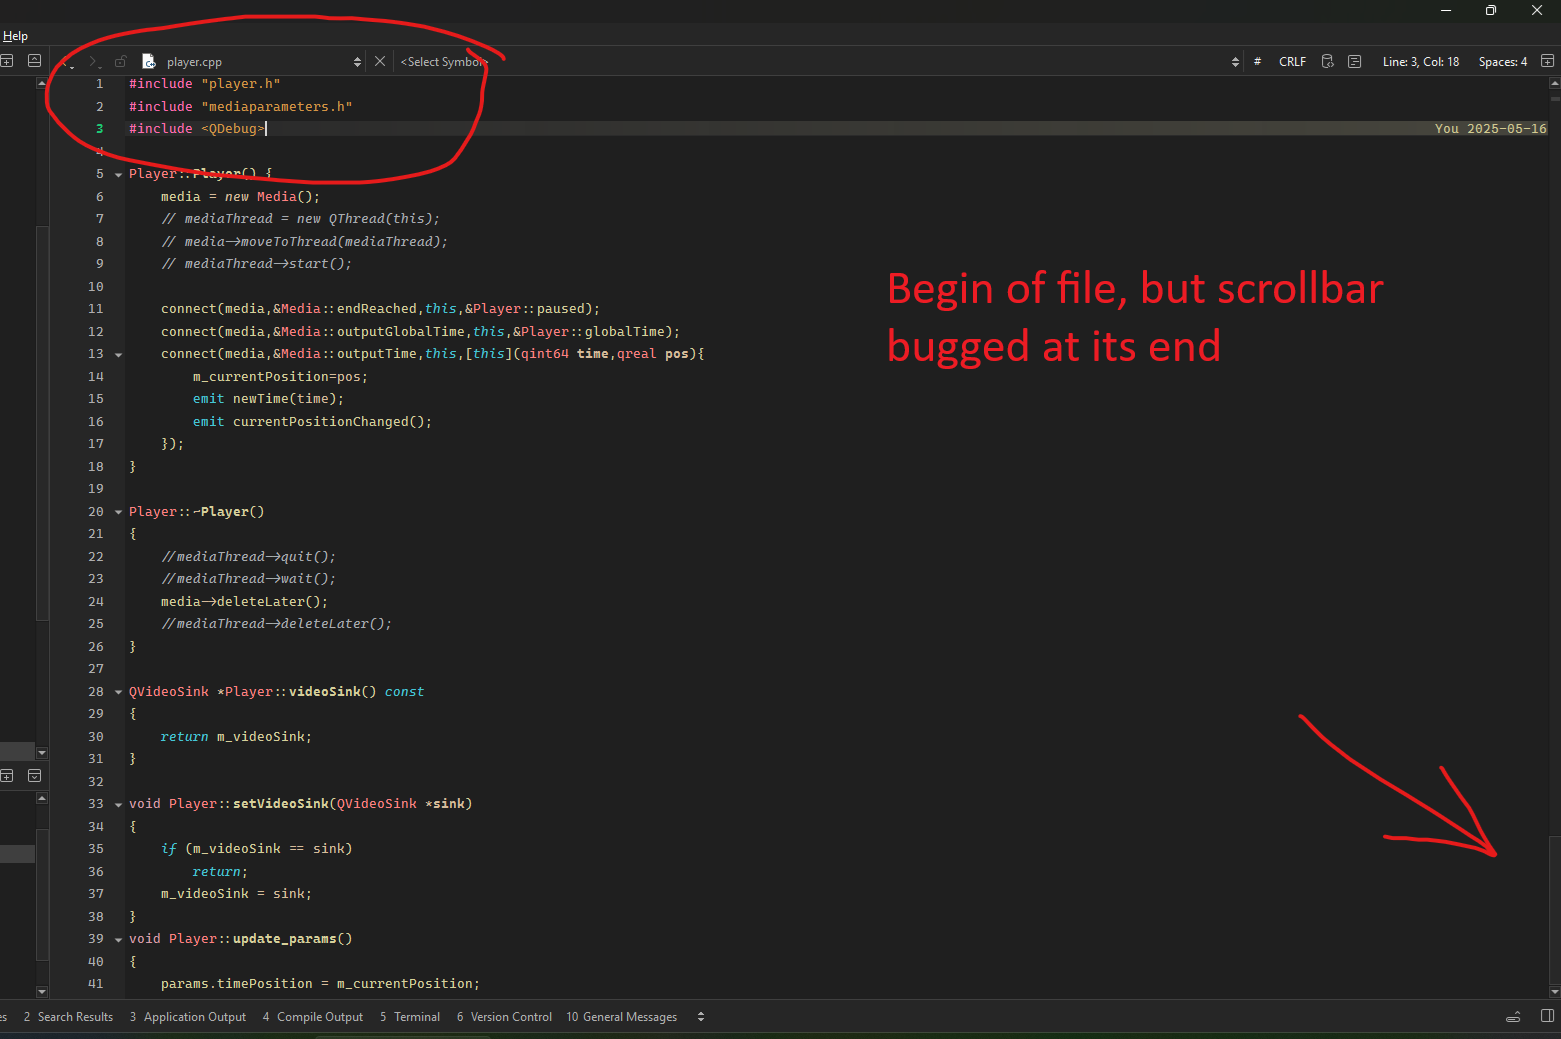The height and width of the screenshot is (1039, 1561).
Task: Click 'media->deleteLater();' on line 24
Action: click(x=244, y=602)
